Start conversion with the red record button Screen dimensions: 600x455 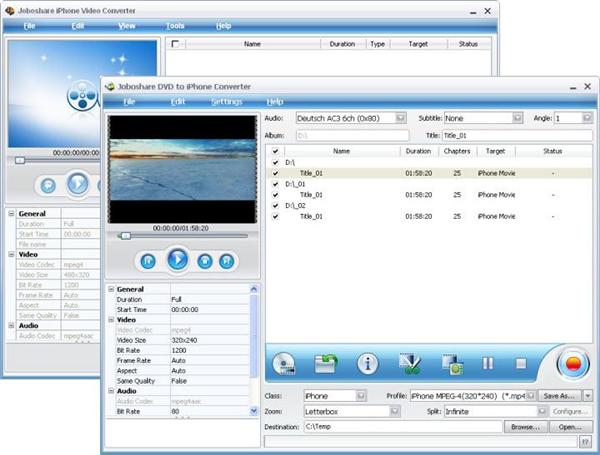pos(573,364)
